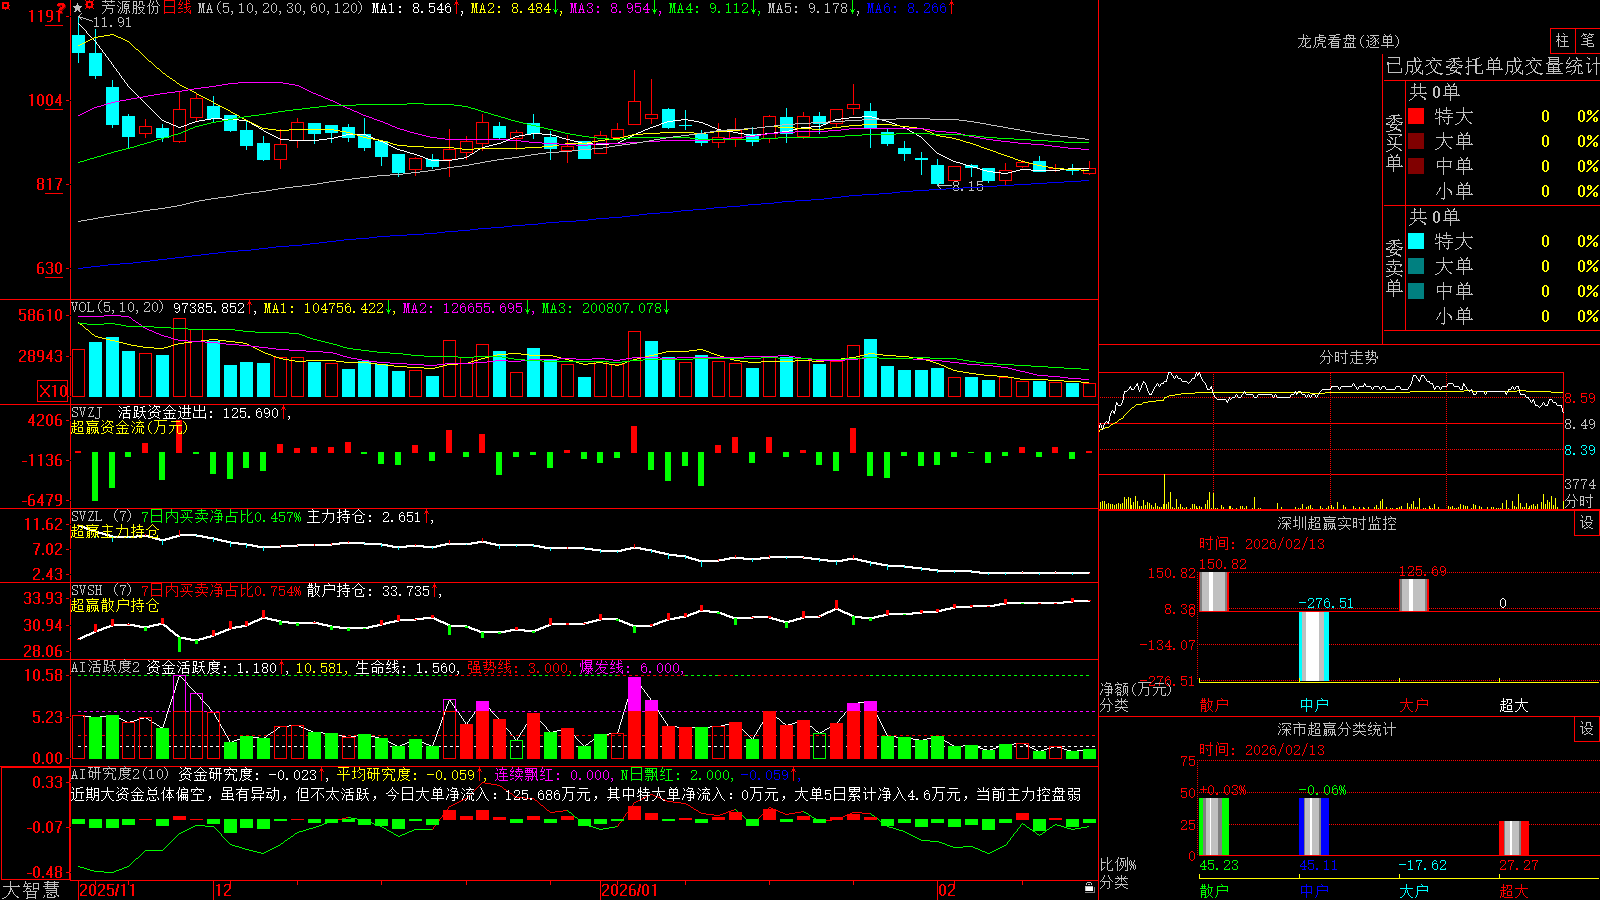The width and height of the screenshot is (1600, 900).
Task: Click the 12 month timeline marker
Action: tap(223, 890)
